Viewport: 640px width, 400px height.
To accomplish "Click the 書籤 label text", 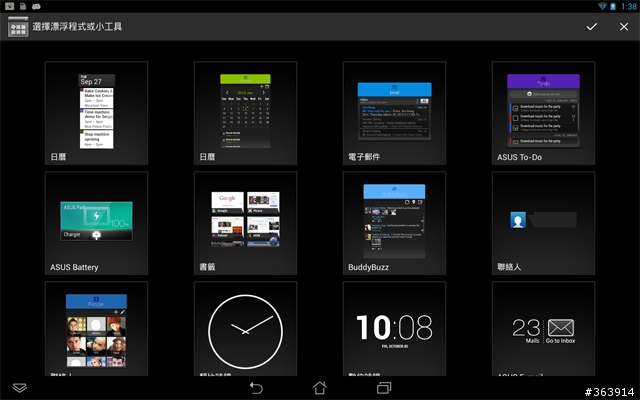I will point(207,267).
